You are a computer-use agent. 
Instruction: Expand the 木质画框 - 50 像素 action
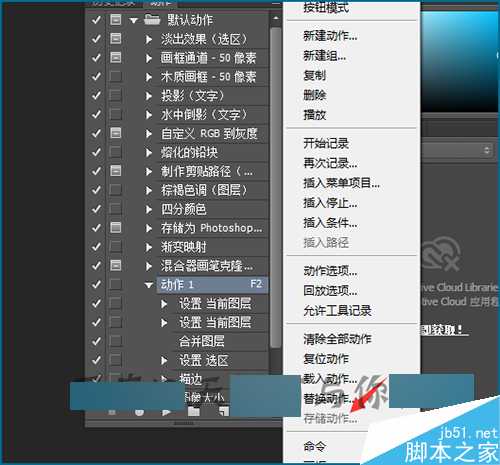point(149,77)
